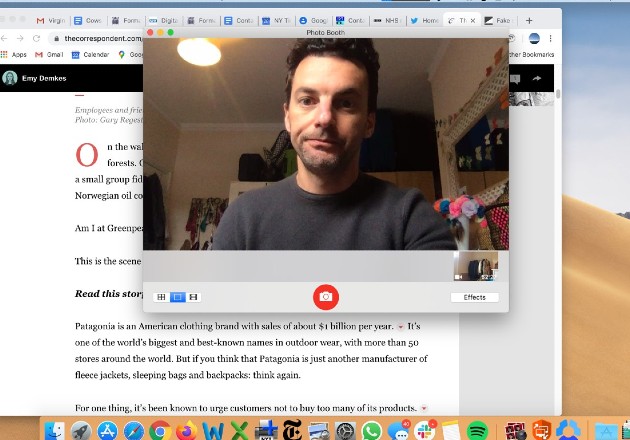Open App Store from the Dock
630x440 pixels.
tap(107, 431)
